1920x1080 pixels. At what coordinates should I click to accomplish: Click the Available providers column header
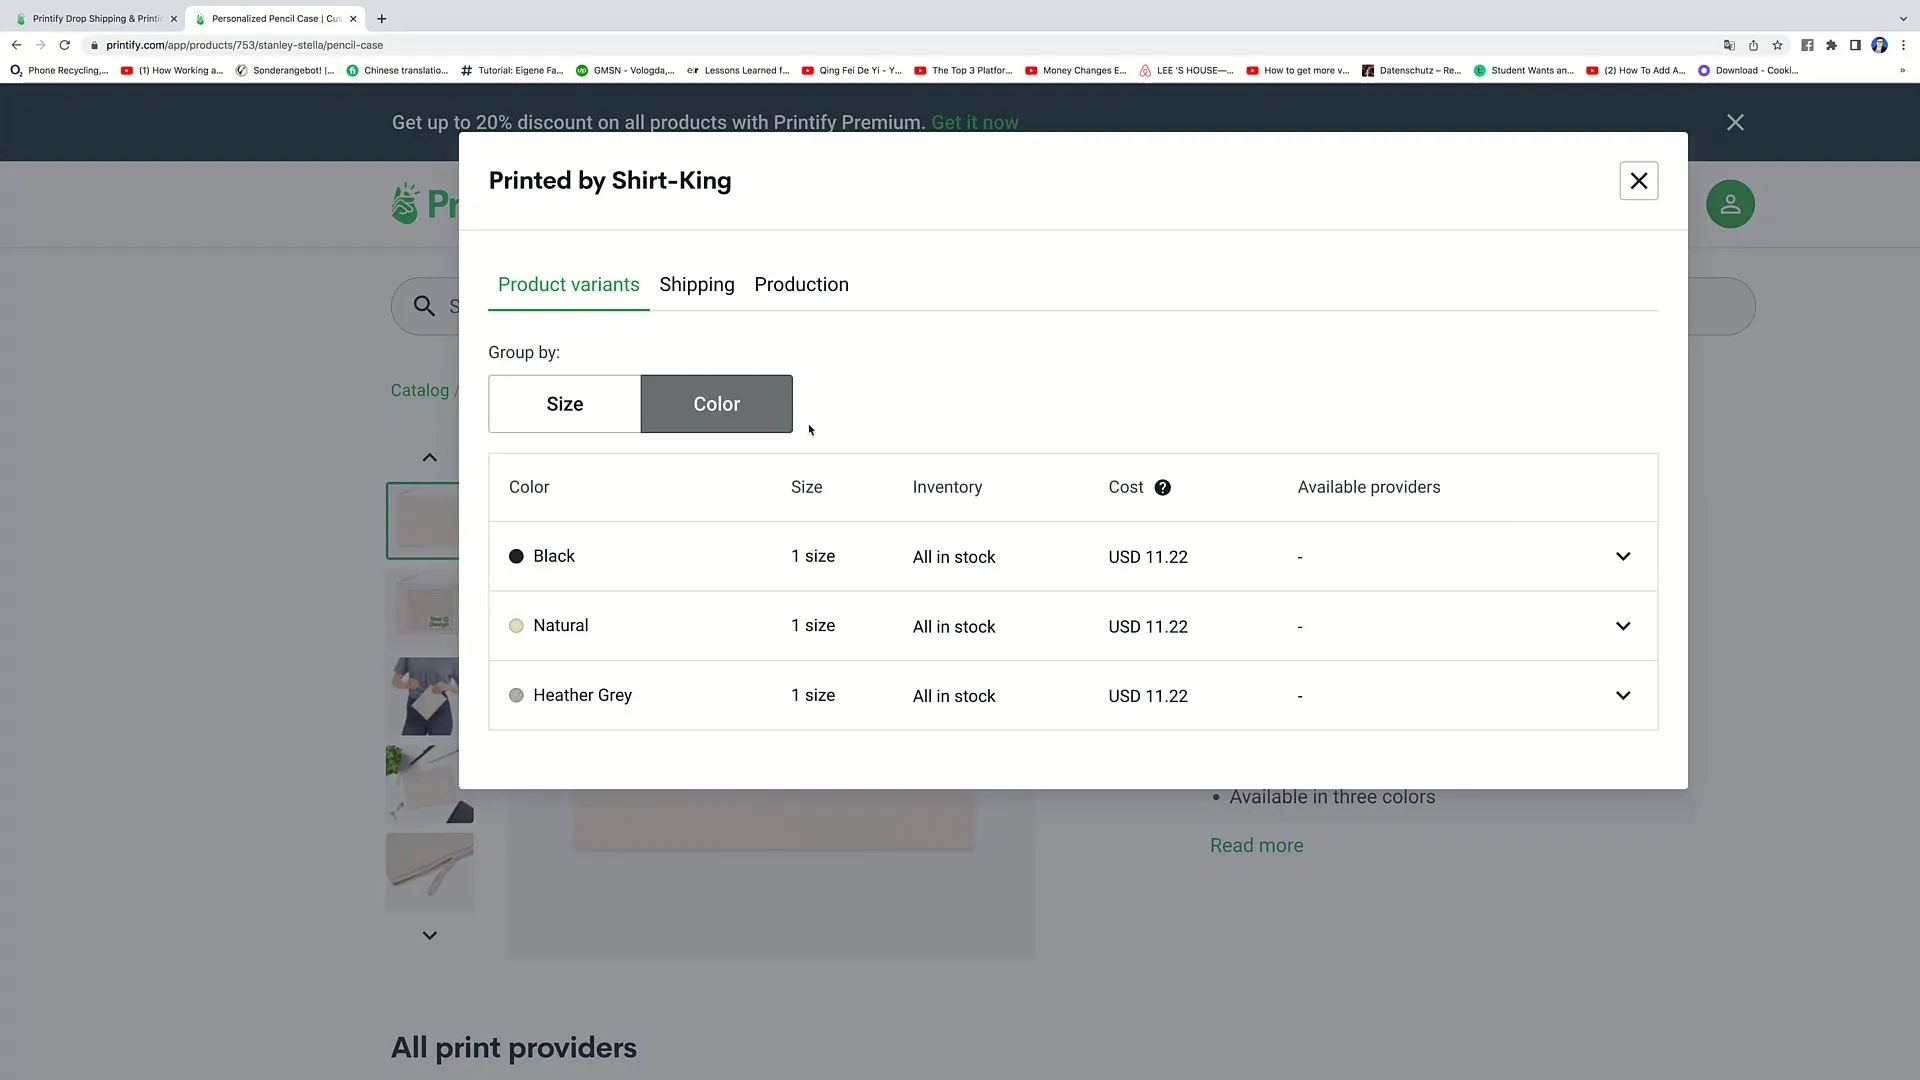pos(1369,488)
